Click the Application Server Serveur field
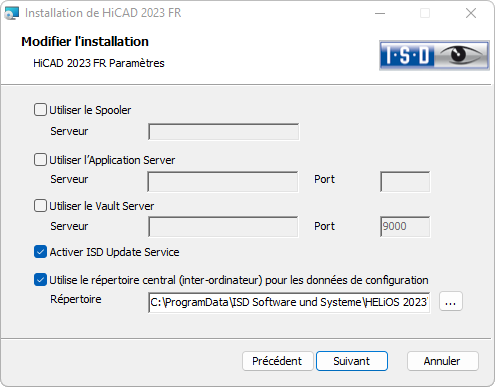The height and width of the screenshot is (387, 495). [x=223, y=182]
